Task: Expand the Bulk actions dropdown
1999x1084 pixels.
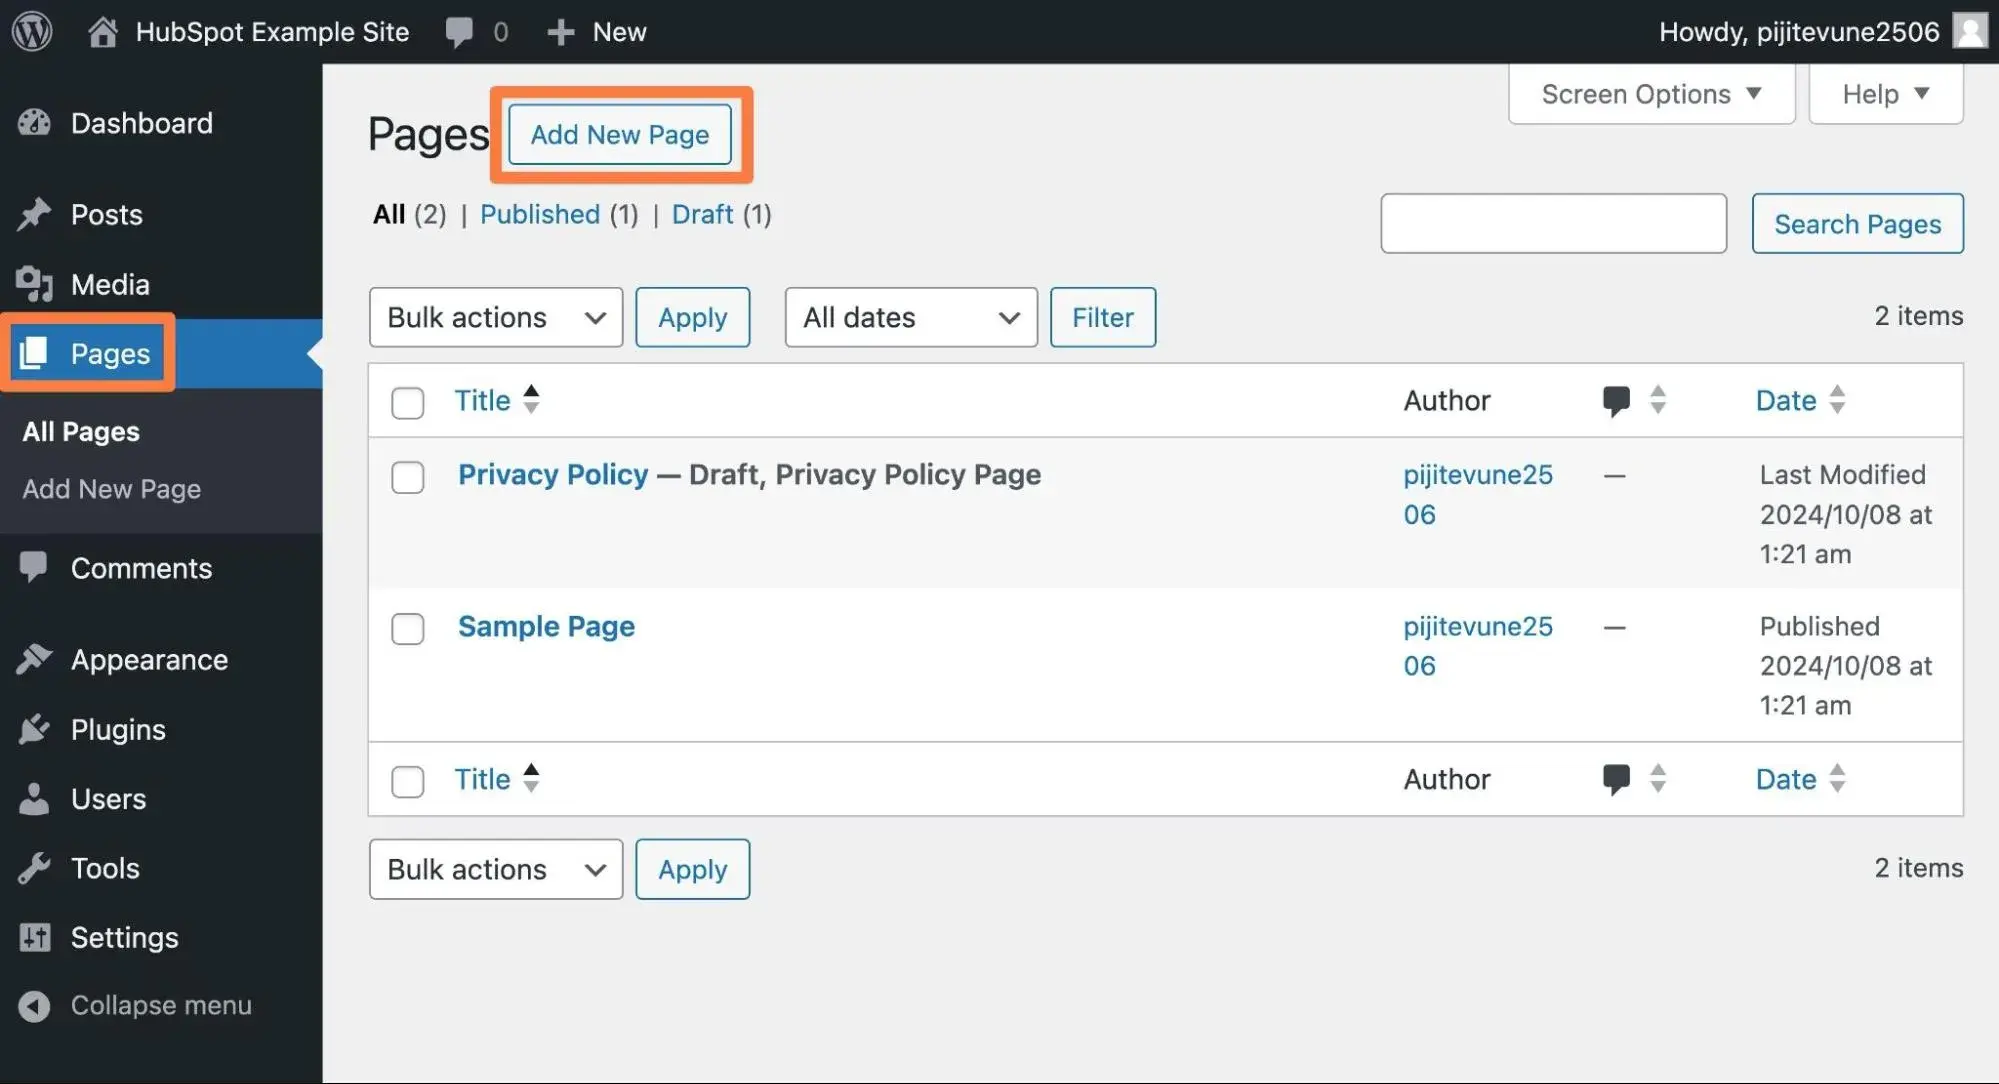Action: point(495,316)
